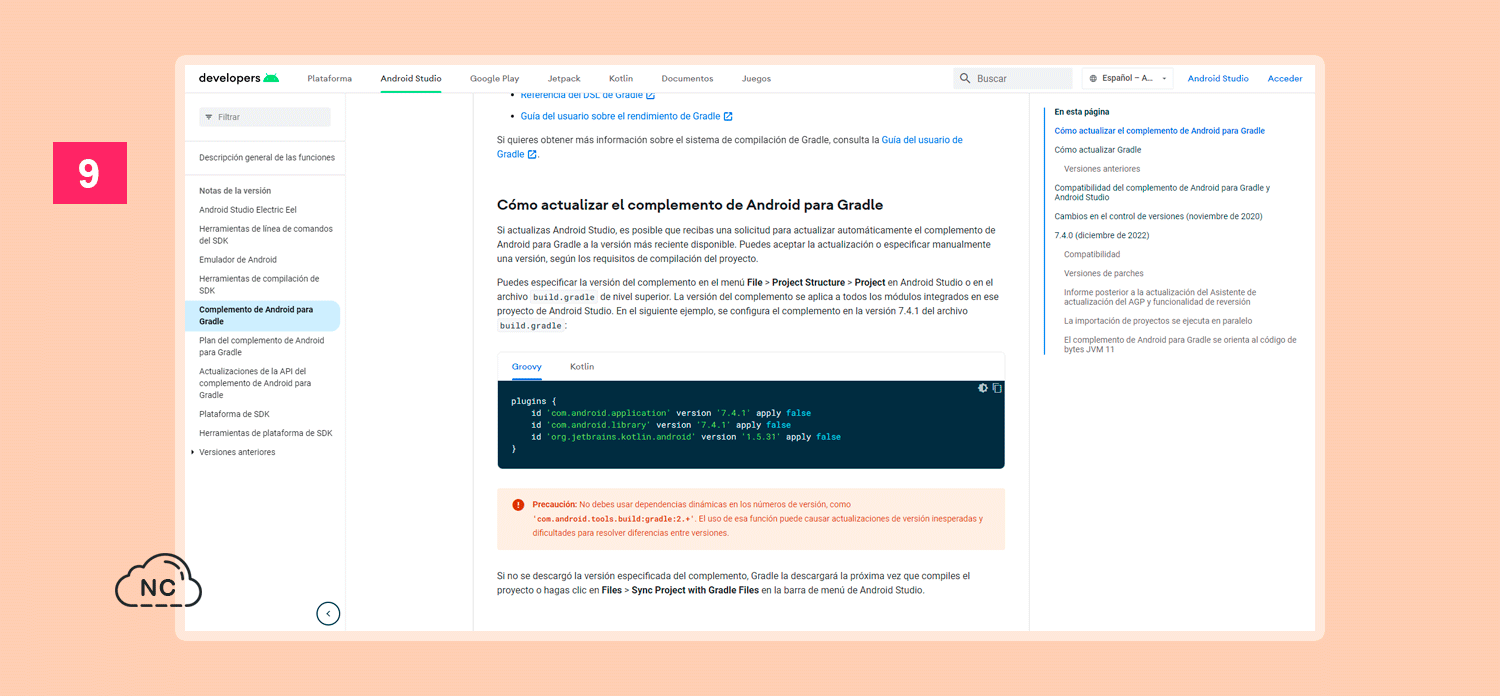
Task: Click the Android developers logo
Action: 239,78
